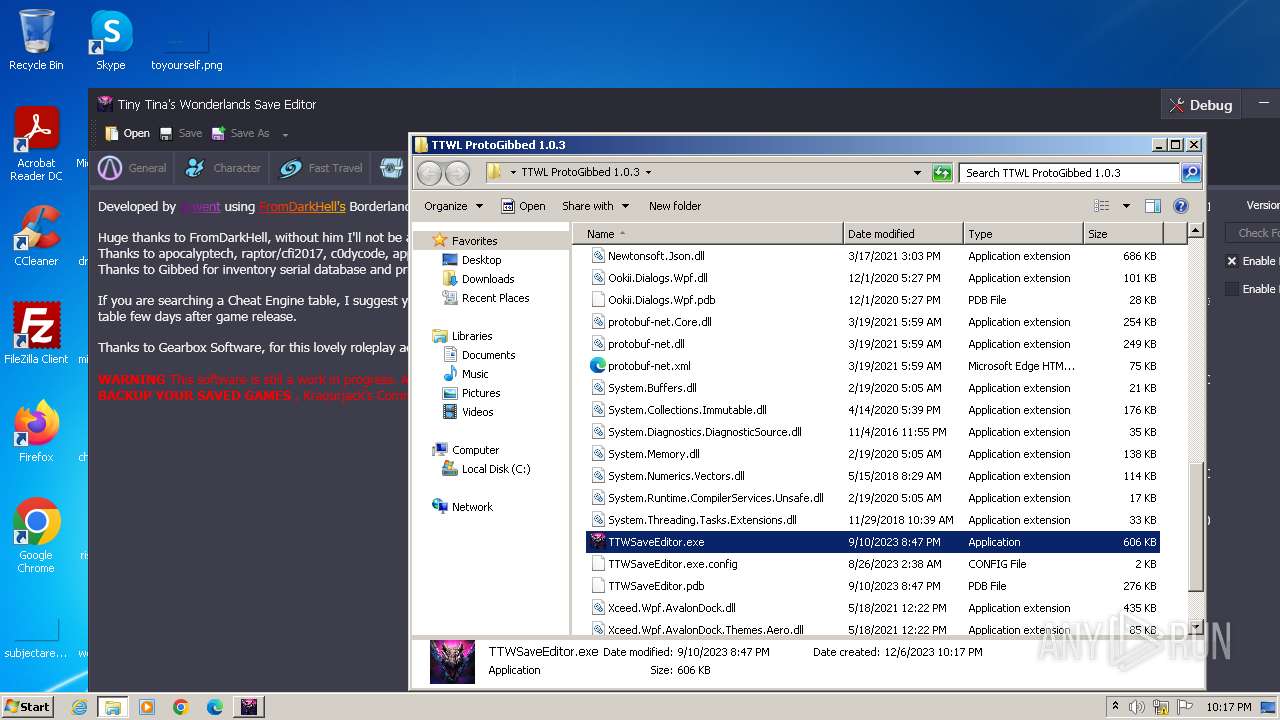
Task: Click the search magnifier icon
Action: [1191, 173]
